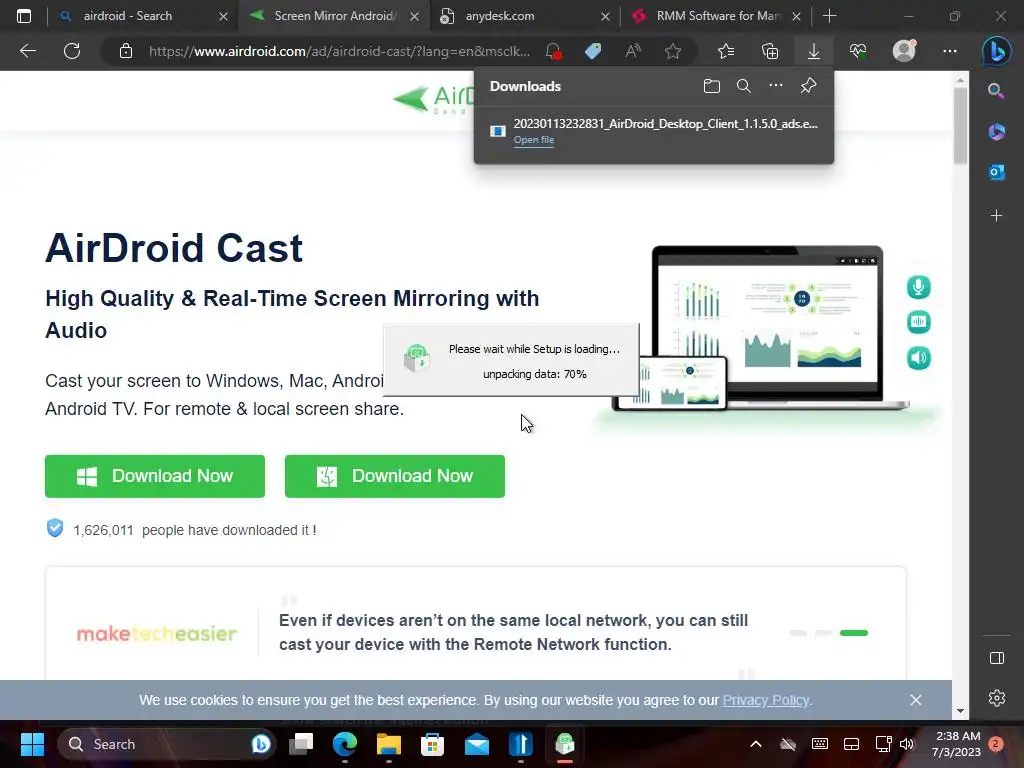Image resolution: width=1024 pixels, height=768 pixels.
Task: Open Outlook icon in Edge sidebar
Action: coord(996,172)
